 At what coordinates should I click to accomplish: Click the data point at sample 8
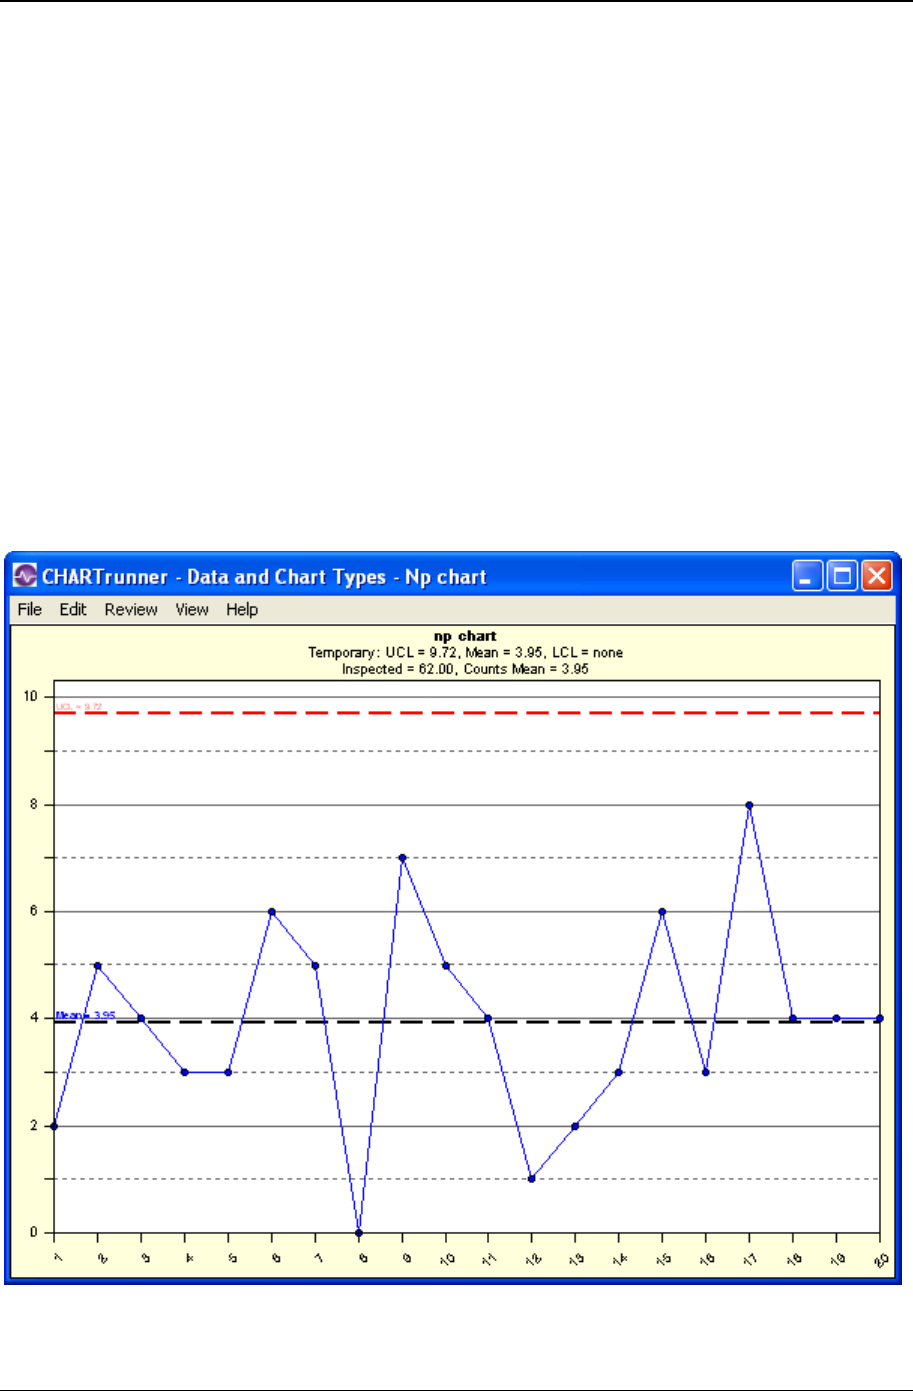pyautogui.click(x=359, y=1232)
